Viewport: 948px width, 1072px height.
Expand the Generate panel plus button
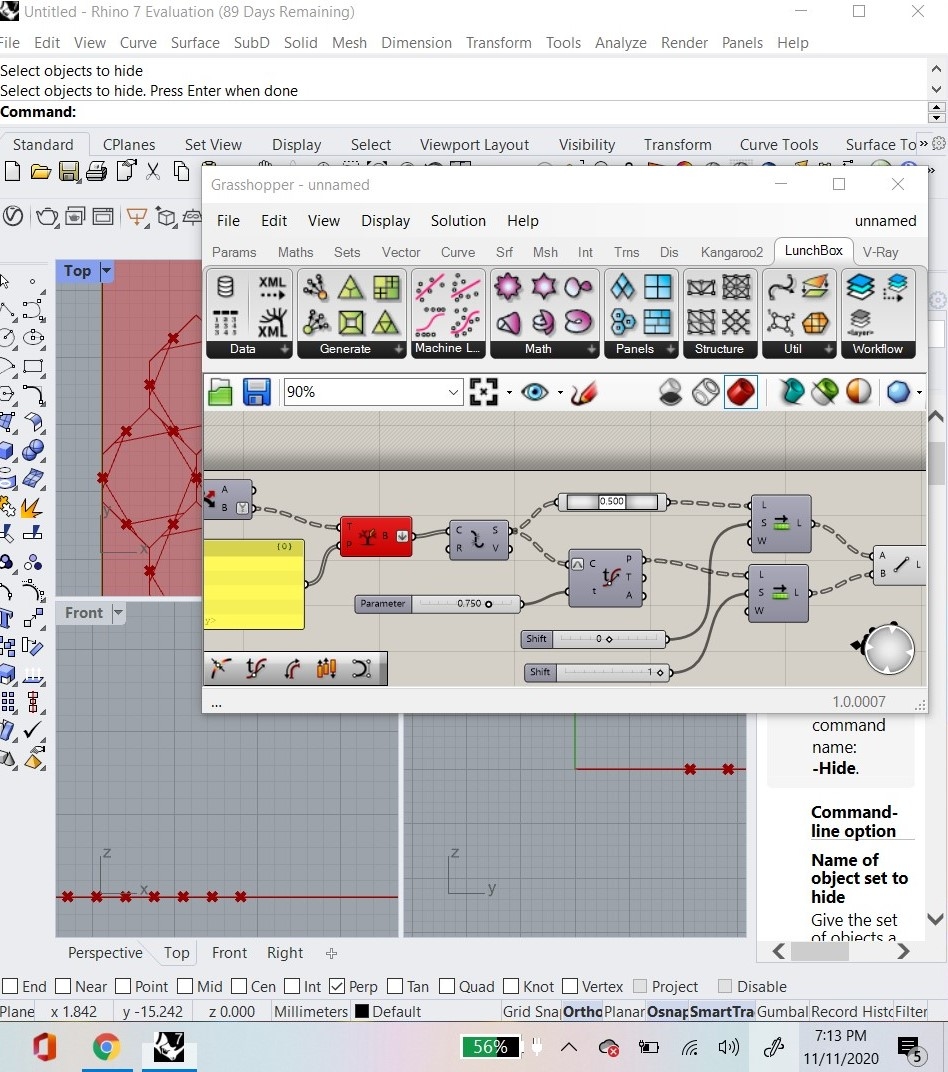click(x=398, y=349)
